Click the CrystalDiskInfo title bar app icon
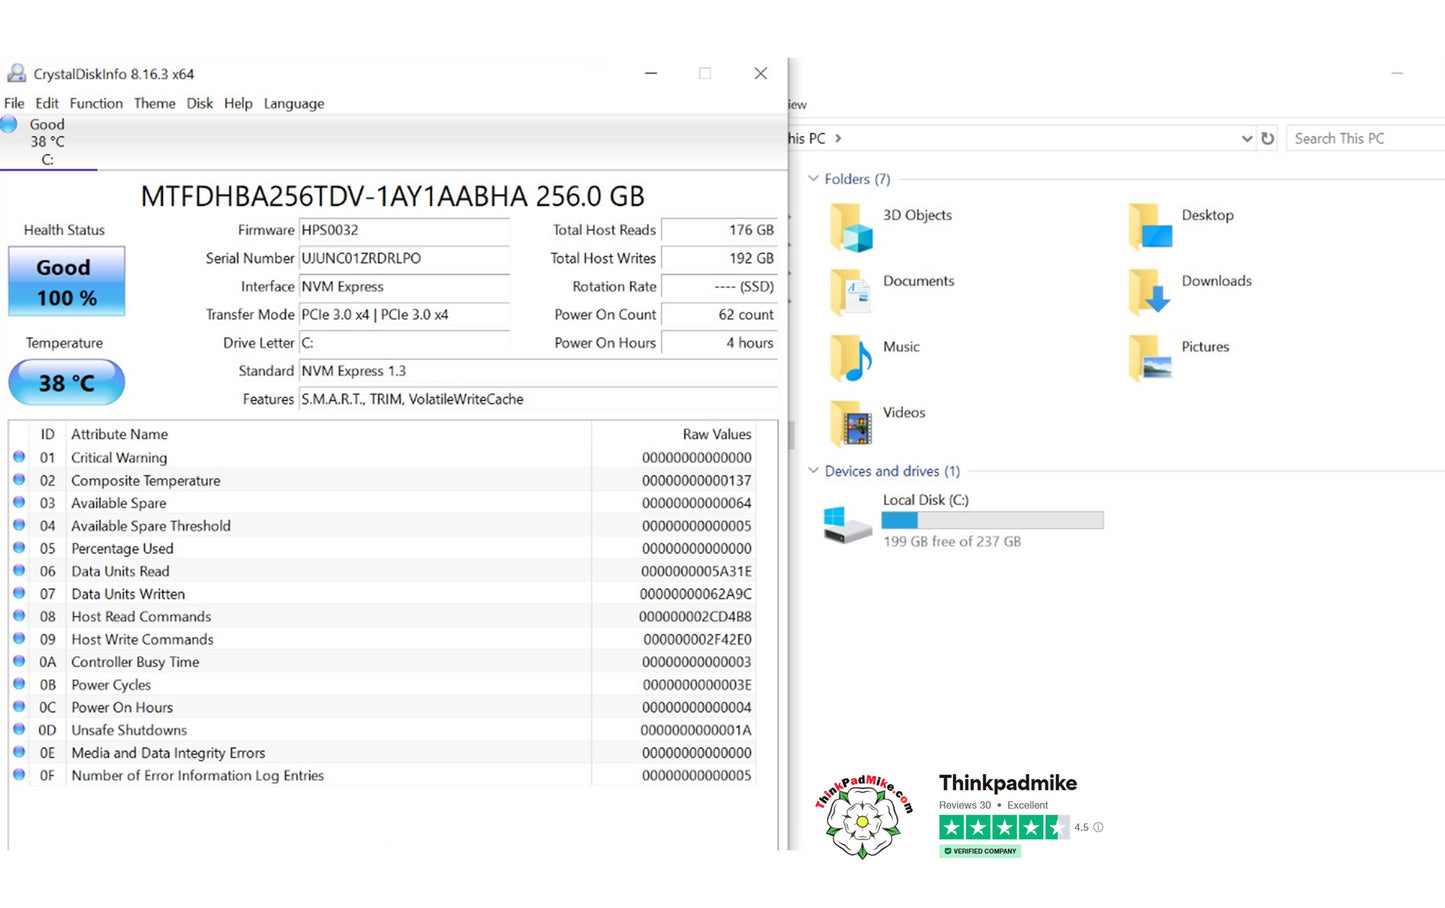 [x=16, y=73]
